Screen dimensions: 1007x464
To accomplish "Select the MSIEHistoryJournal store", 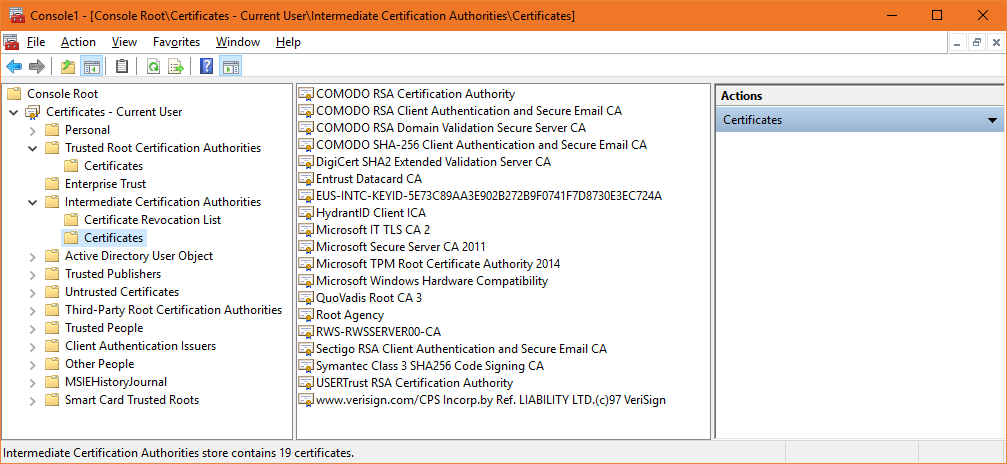I will tap(116, 382).
